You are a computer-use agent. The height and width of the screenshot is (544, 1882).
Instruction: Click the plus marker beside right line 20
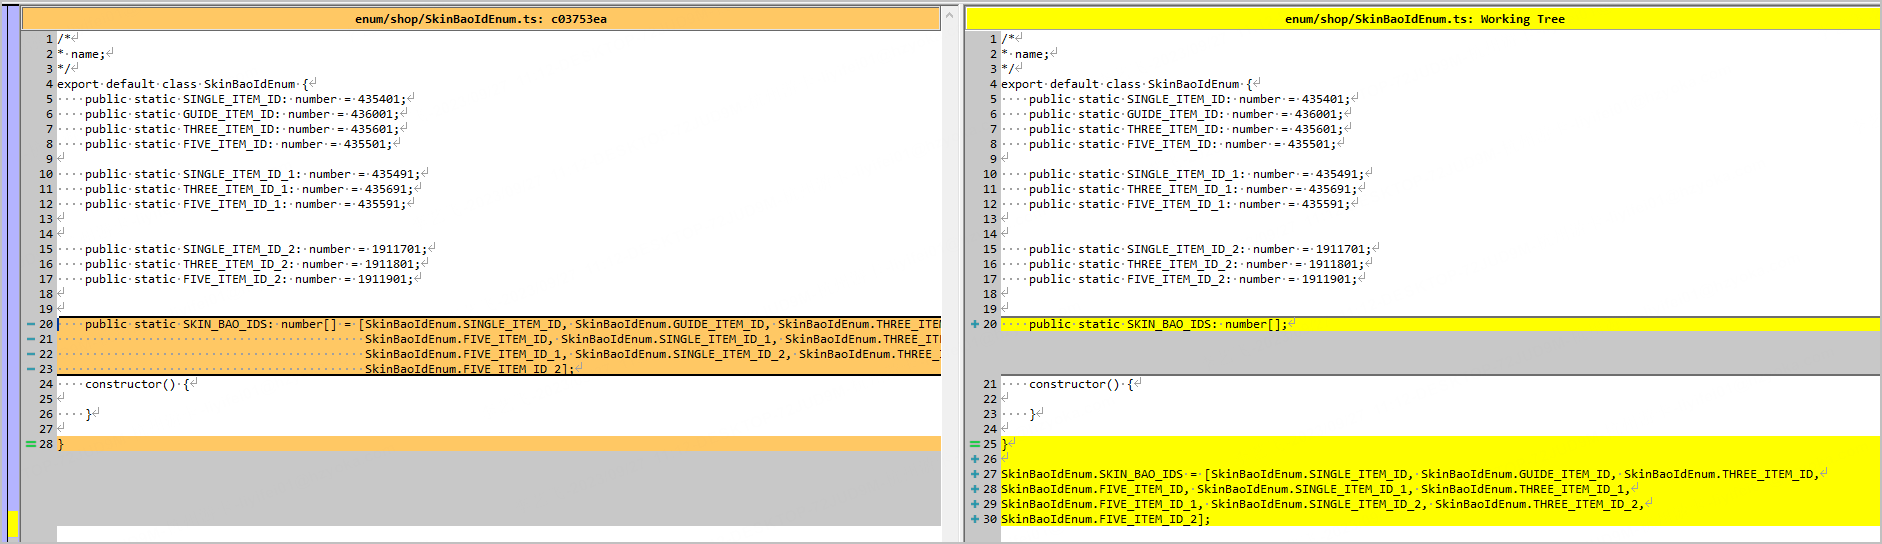[x=975, y=324]
